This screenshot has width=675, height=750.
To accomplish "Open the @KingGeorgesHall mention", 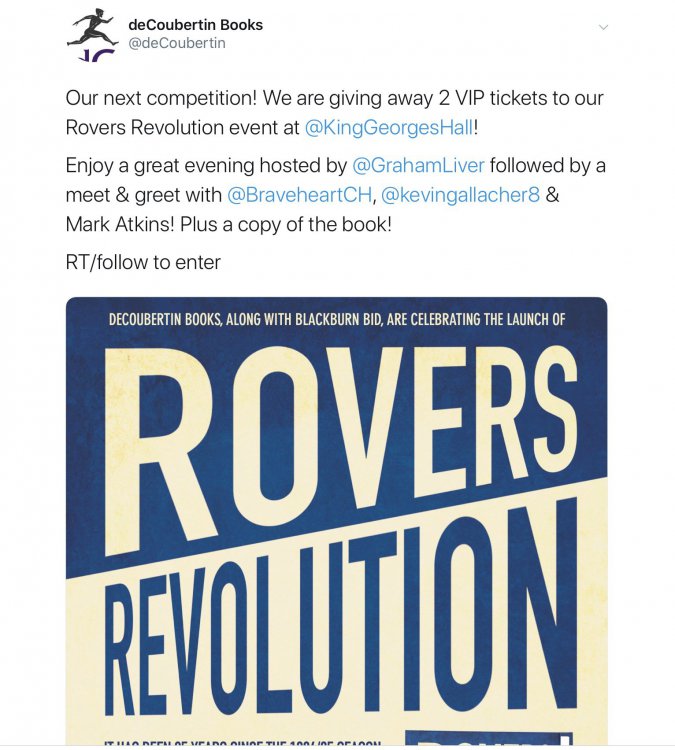I will tap(386, 128).
